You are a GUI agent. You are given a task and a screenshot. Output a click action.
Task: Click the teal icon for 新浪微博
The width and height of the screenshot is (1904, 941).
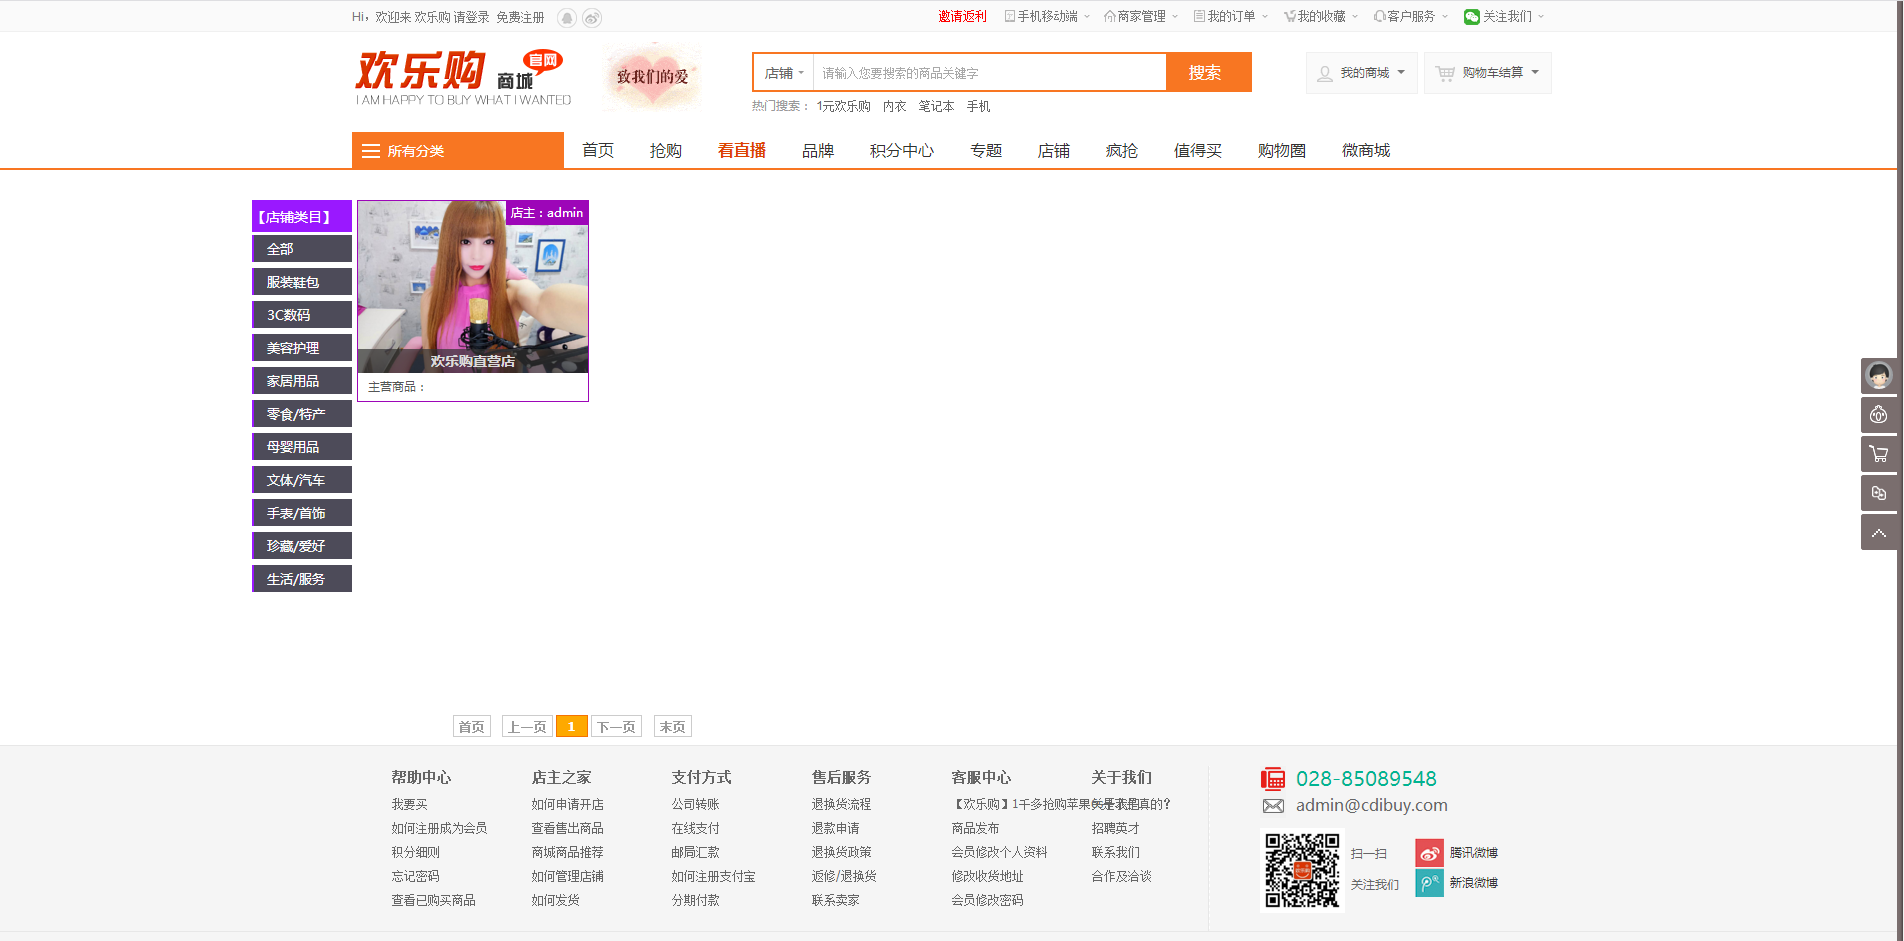pyautogui.click(x=1430, y=883)
